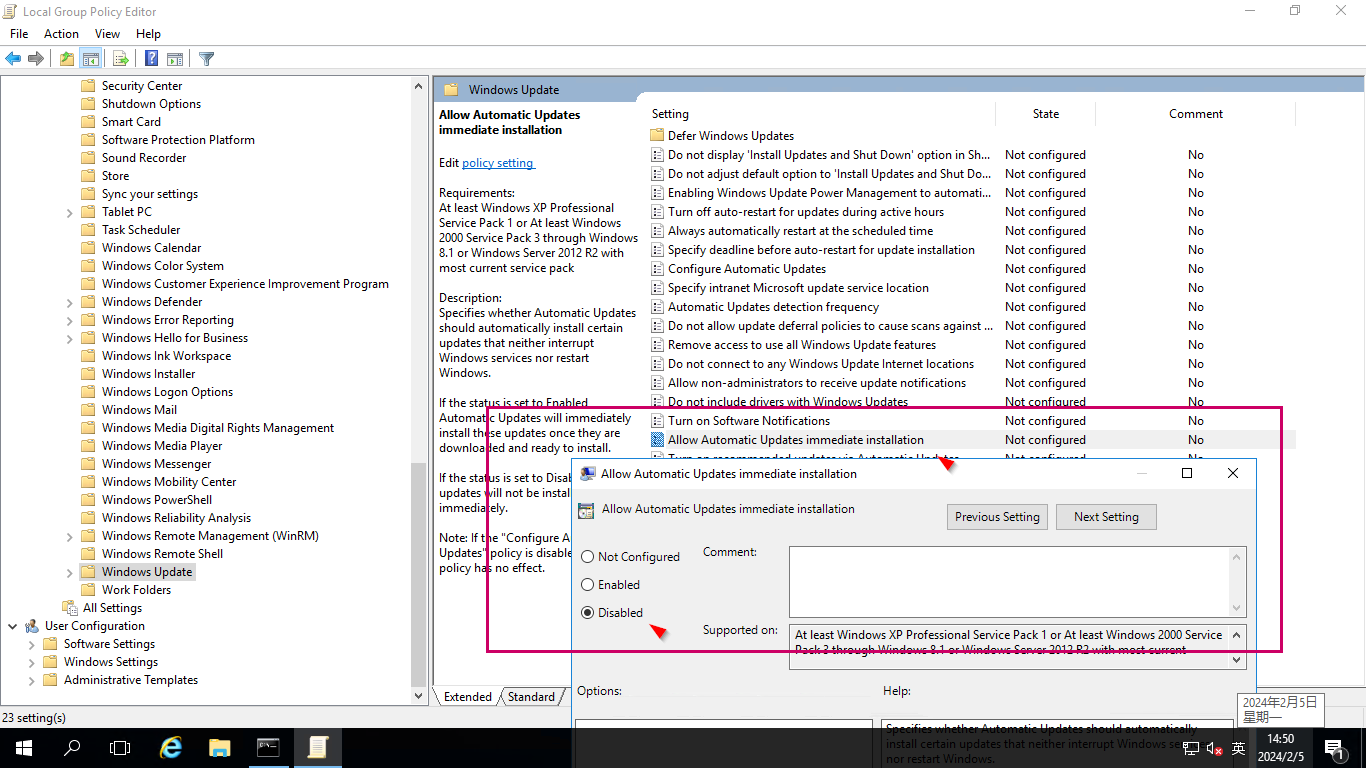This screenshot has width=1366, height=768.
Task: Click the taskbar Search magnifier icon
Action: [72, 748]
